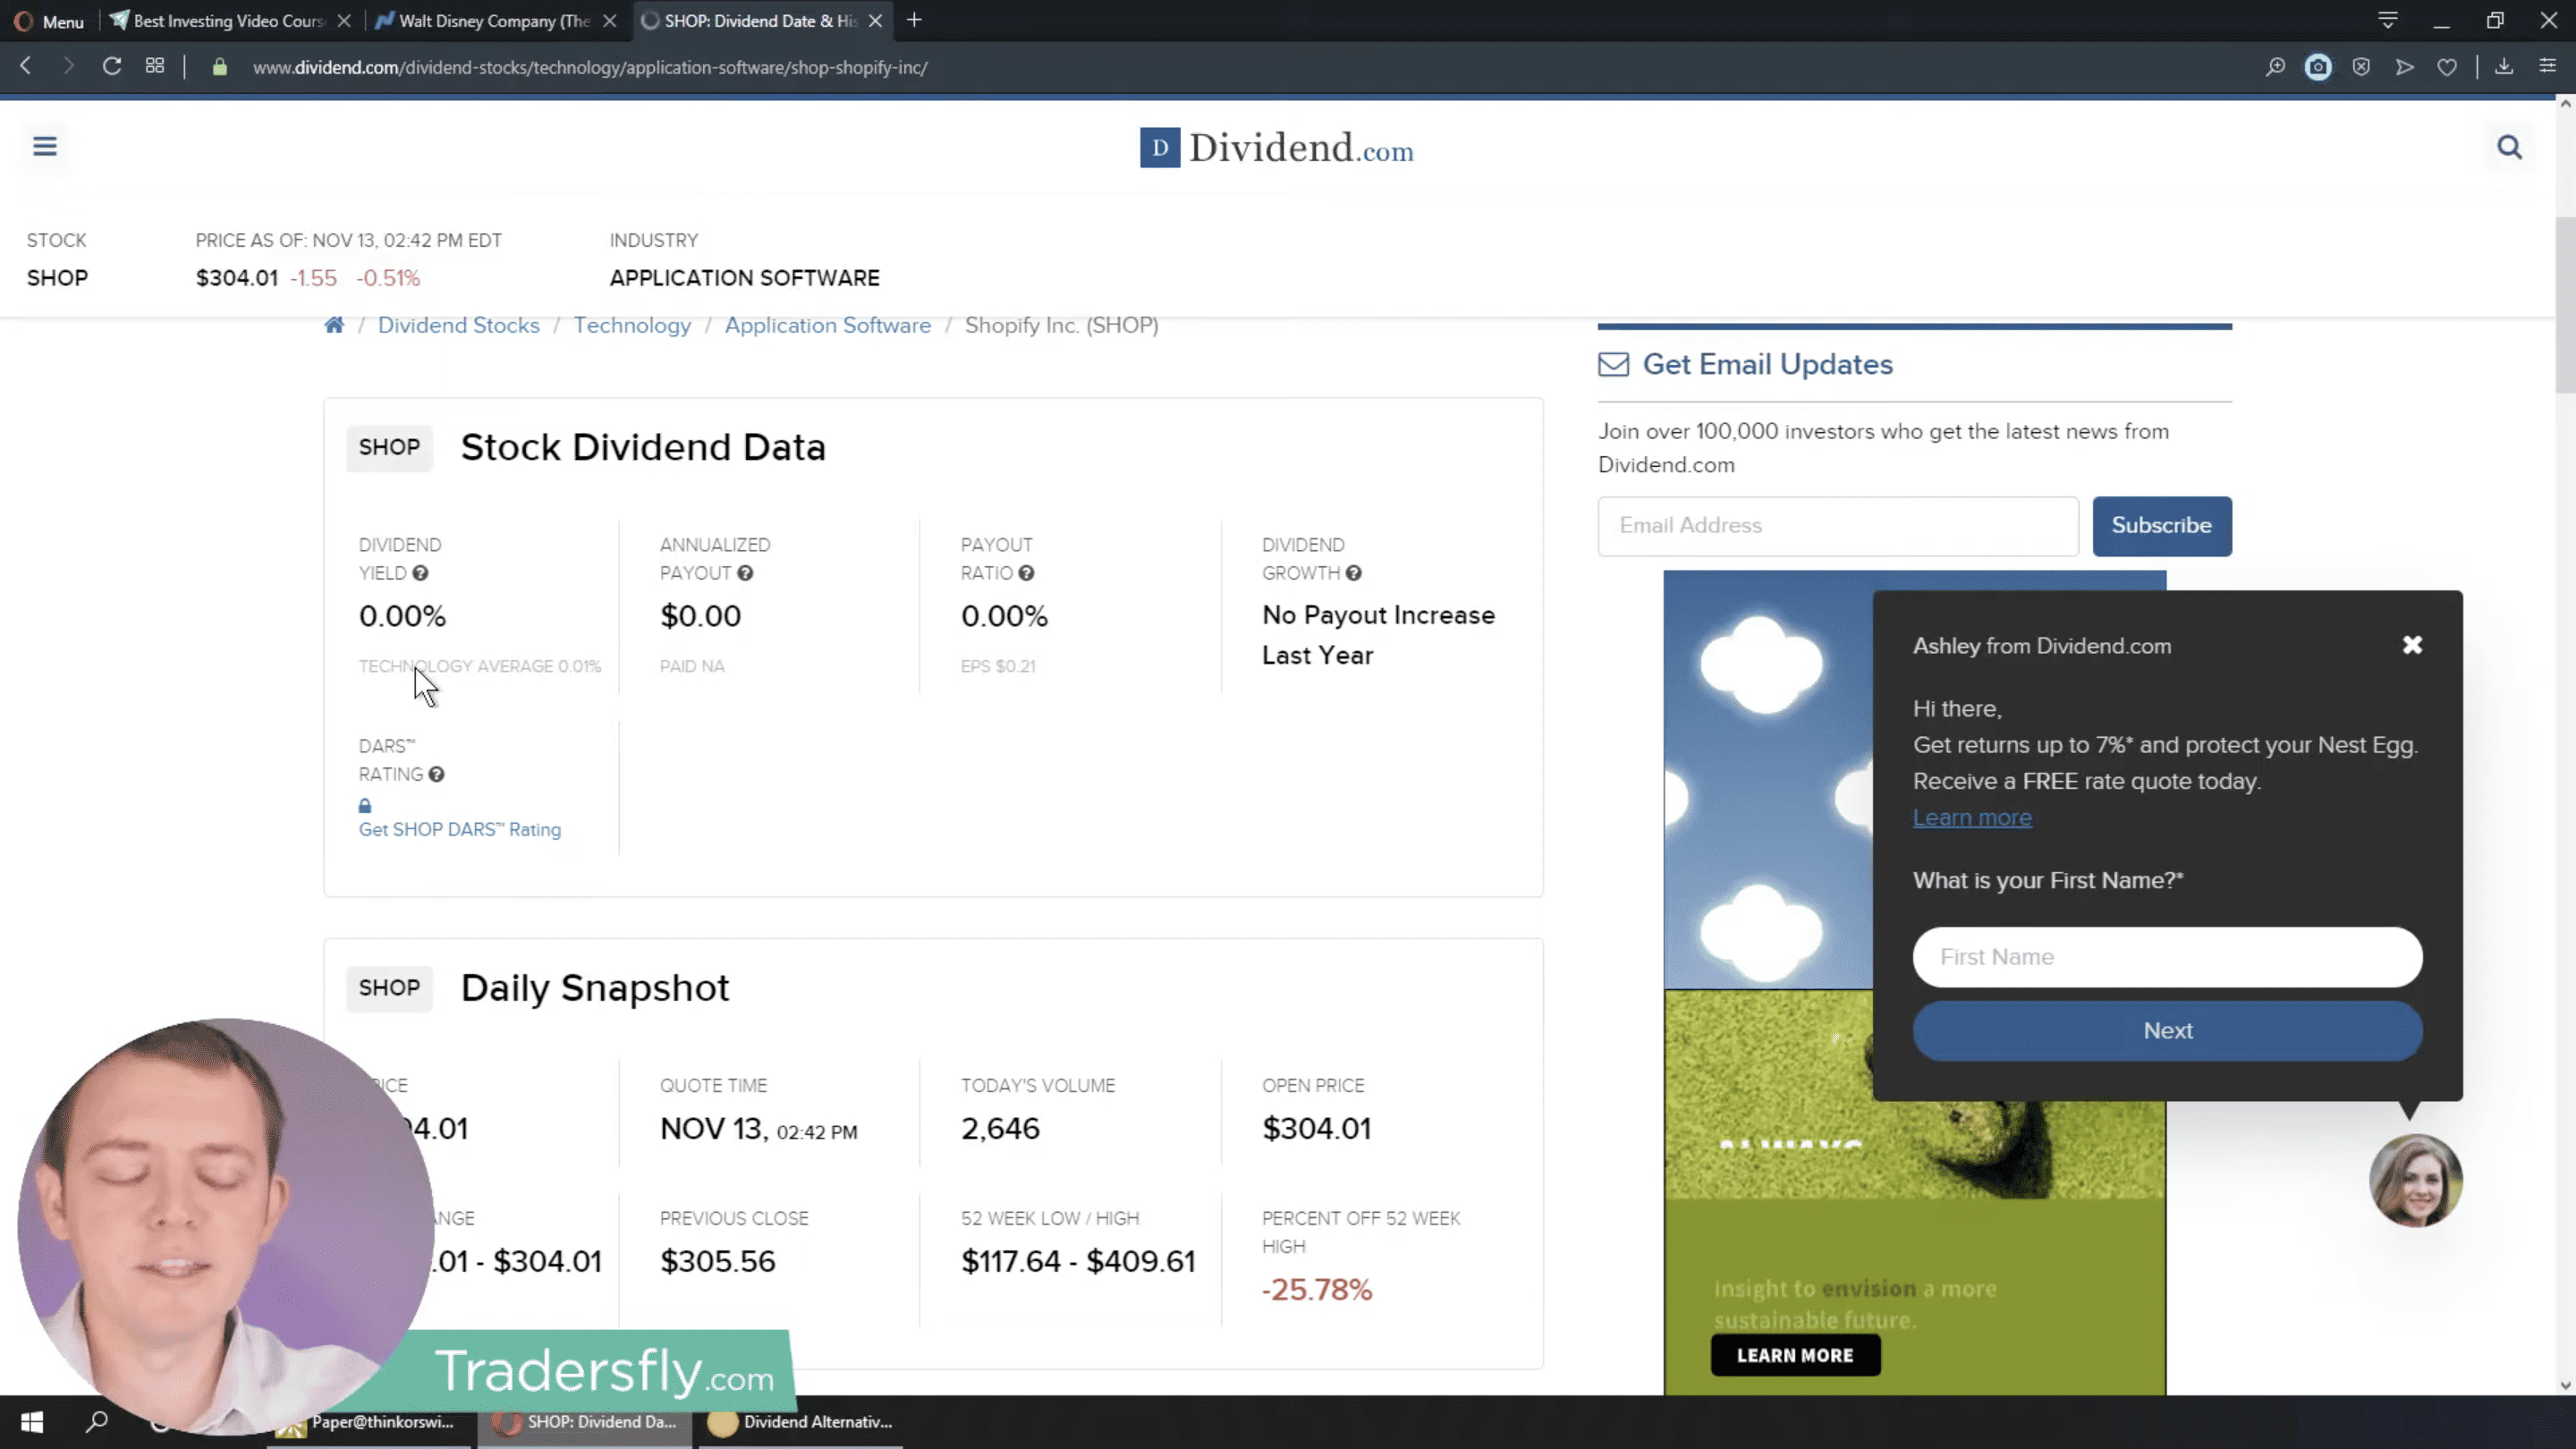Click 'TECHNOLOGY AVERAGE 0.01%' text
This screenshot has height=1449, width=2576.
[x=480, y=667]
